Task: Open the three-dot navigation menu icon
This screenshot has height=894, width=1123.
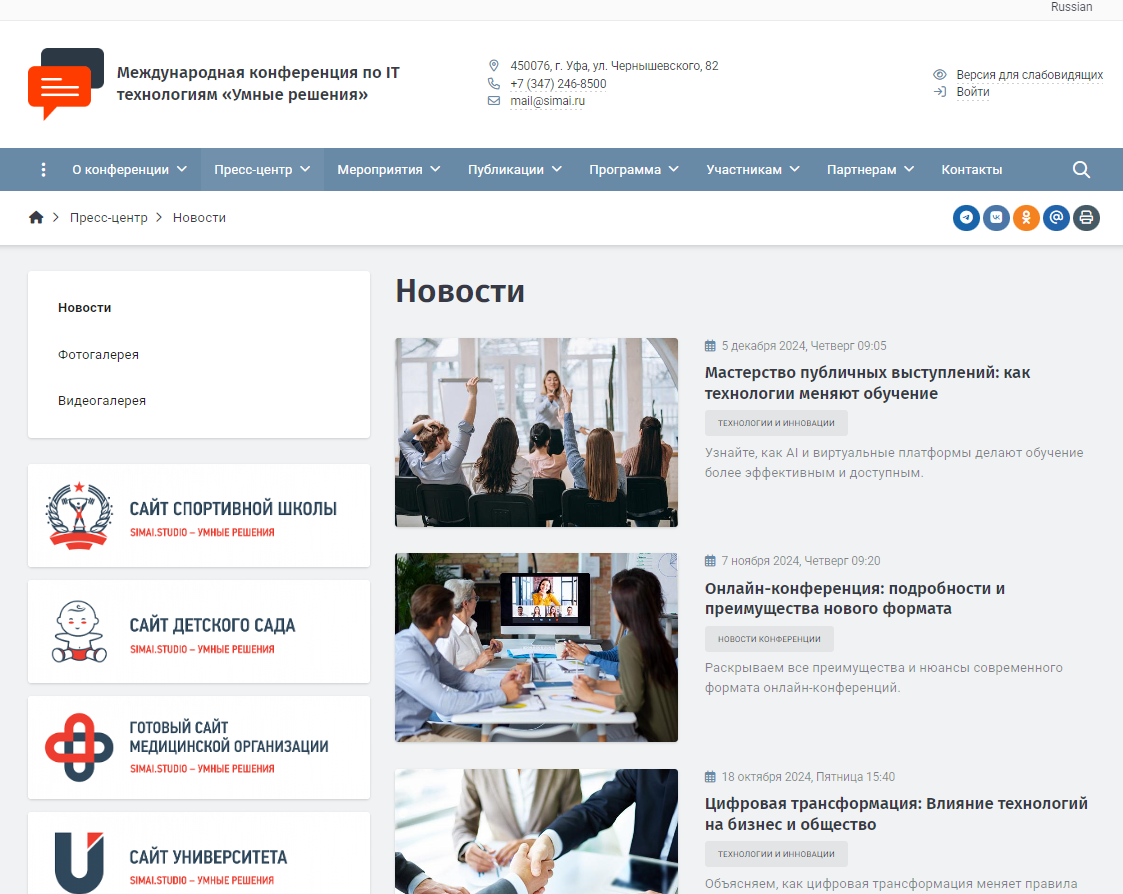Action: [43, 170]
